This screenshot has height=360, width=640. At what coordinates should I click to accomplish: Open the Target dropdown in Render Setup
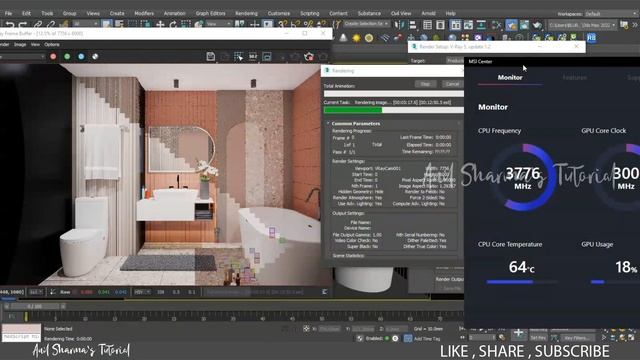[x=454, y=60]
